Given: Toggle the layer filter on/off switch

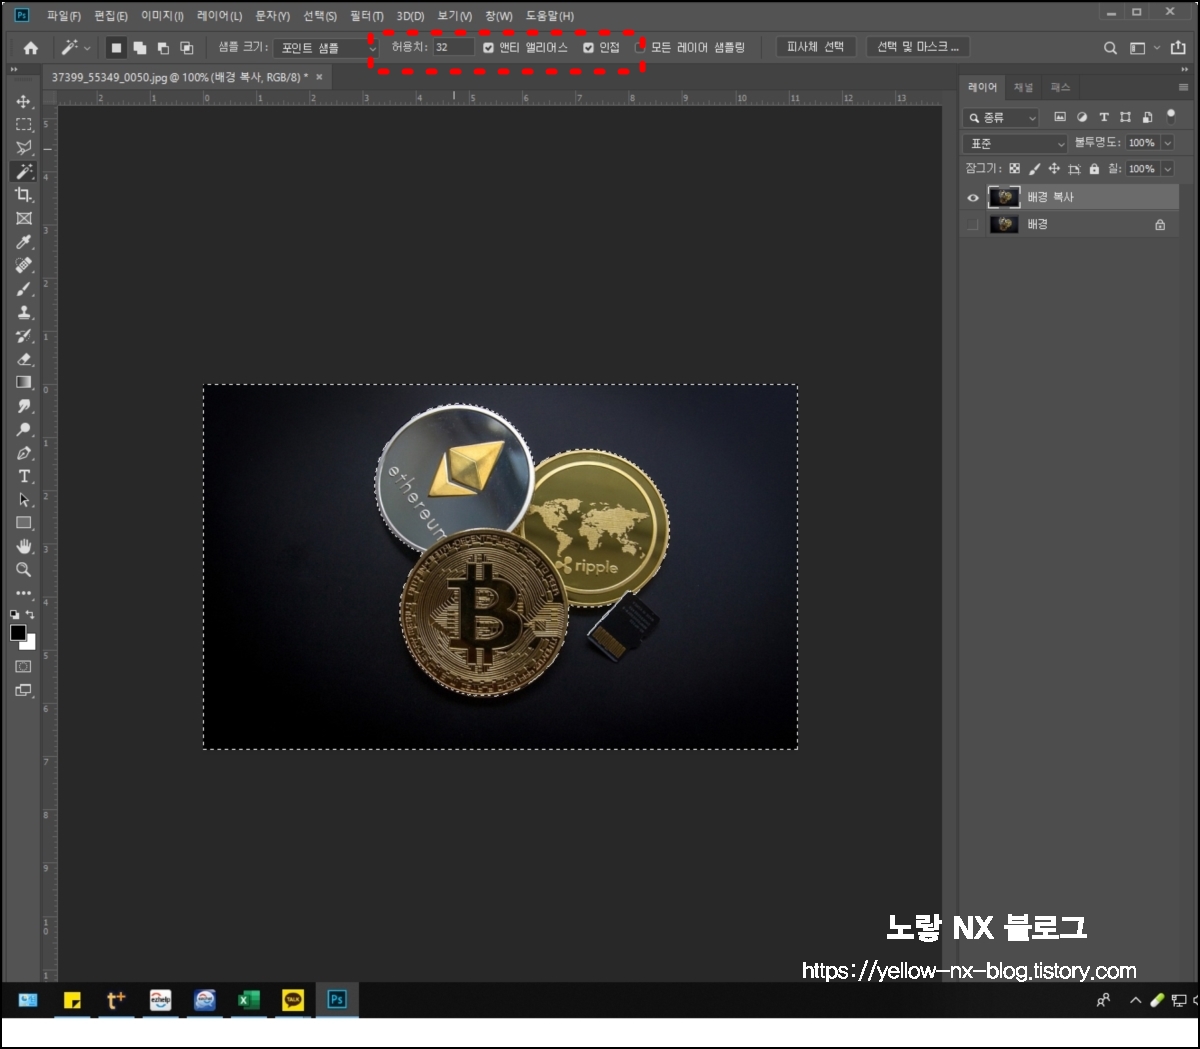Looking at the screenshot, I should click(1171, 117).
